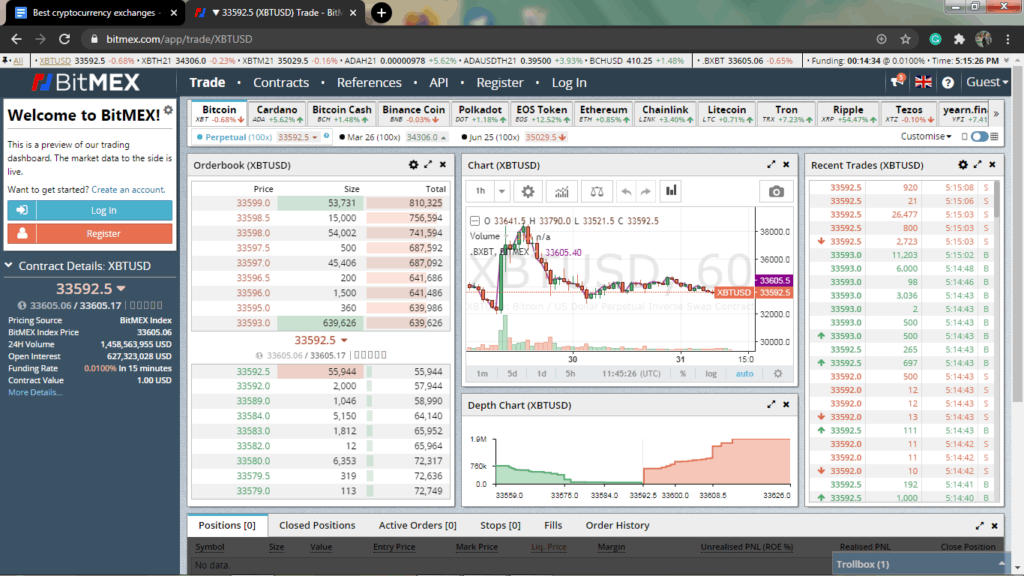Open Chrome extensions puzzle icon

pyautogui.click(x=959, y=39)
